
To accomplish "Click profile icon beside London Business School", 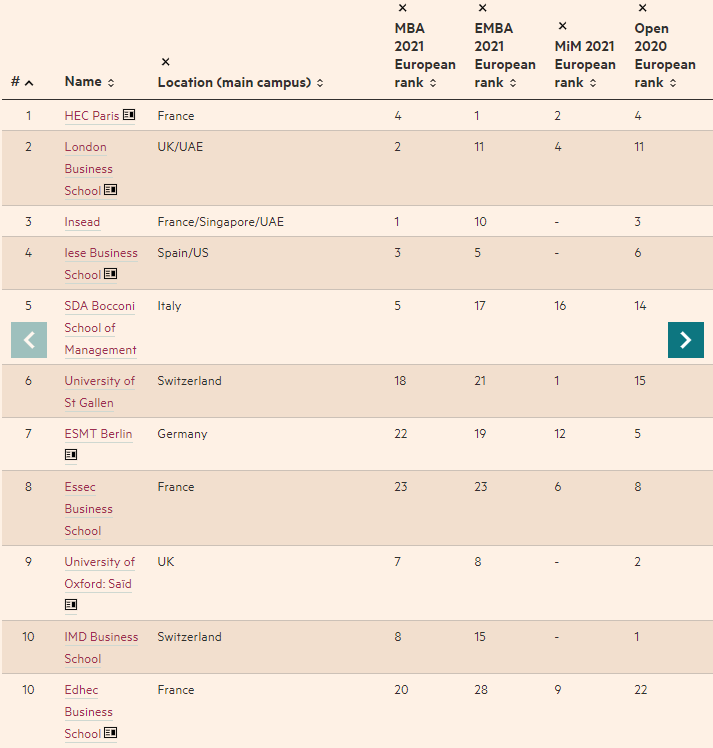I will coord(111,190).
